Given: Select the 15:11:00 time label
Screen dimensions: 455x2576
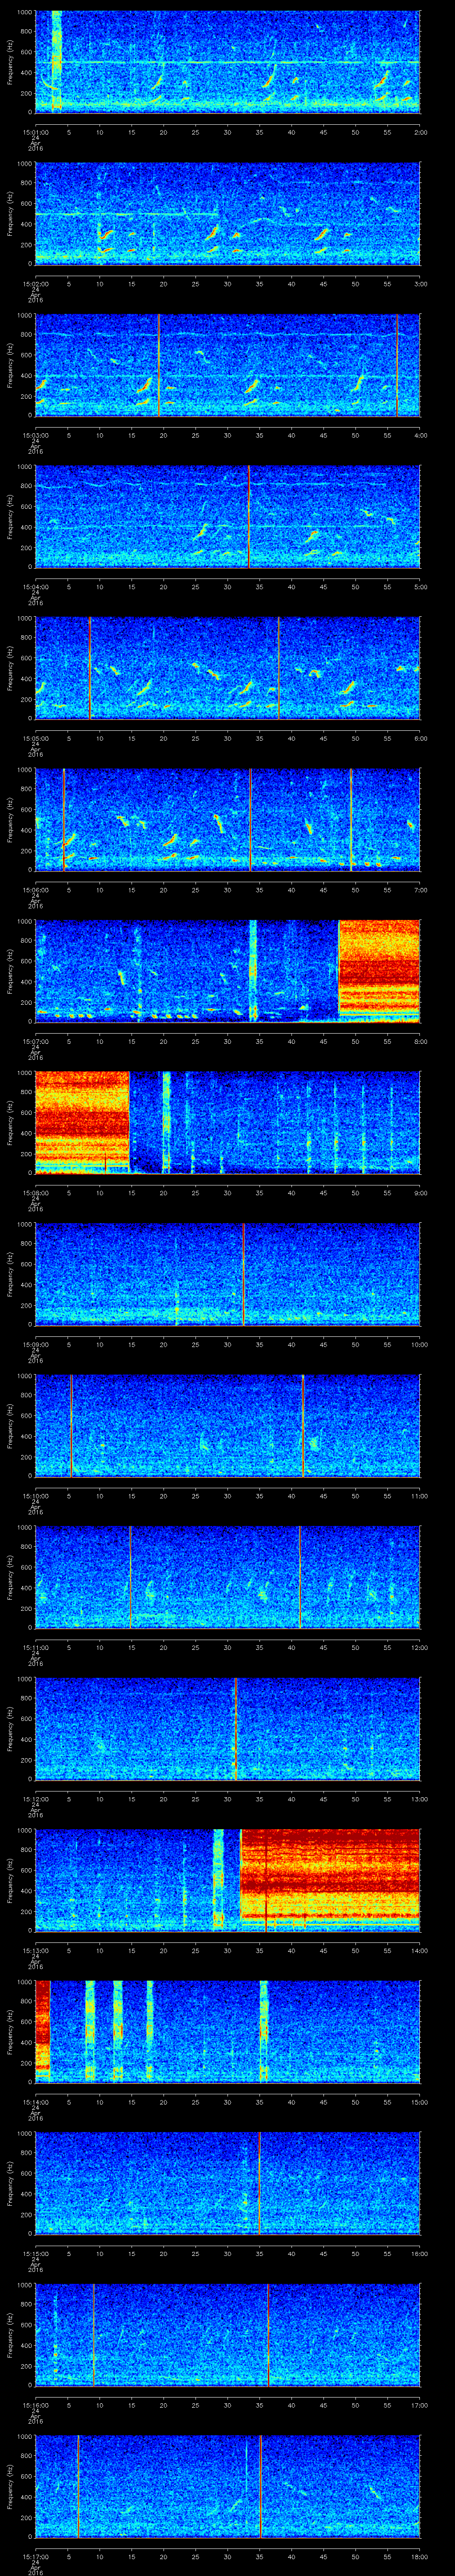Looking at the screenshot, I should [35, 1647].
